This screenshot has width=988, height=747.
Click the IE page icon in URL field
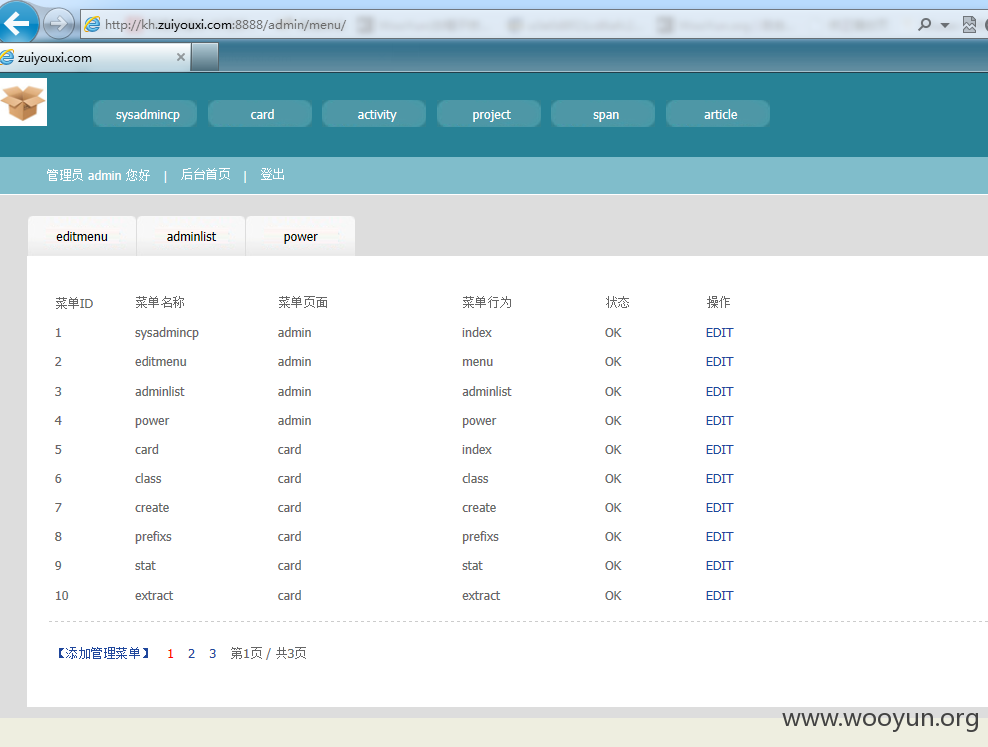click(x=93, y=24)
